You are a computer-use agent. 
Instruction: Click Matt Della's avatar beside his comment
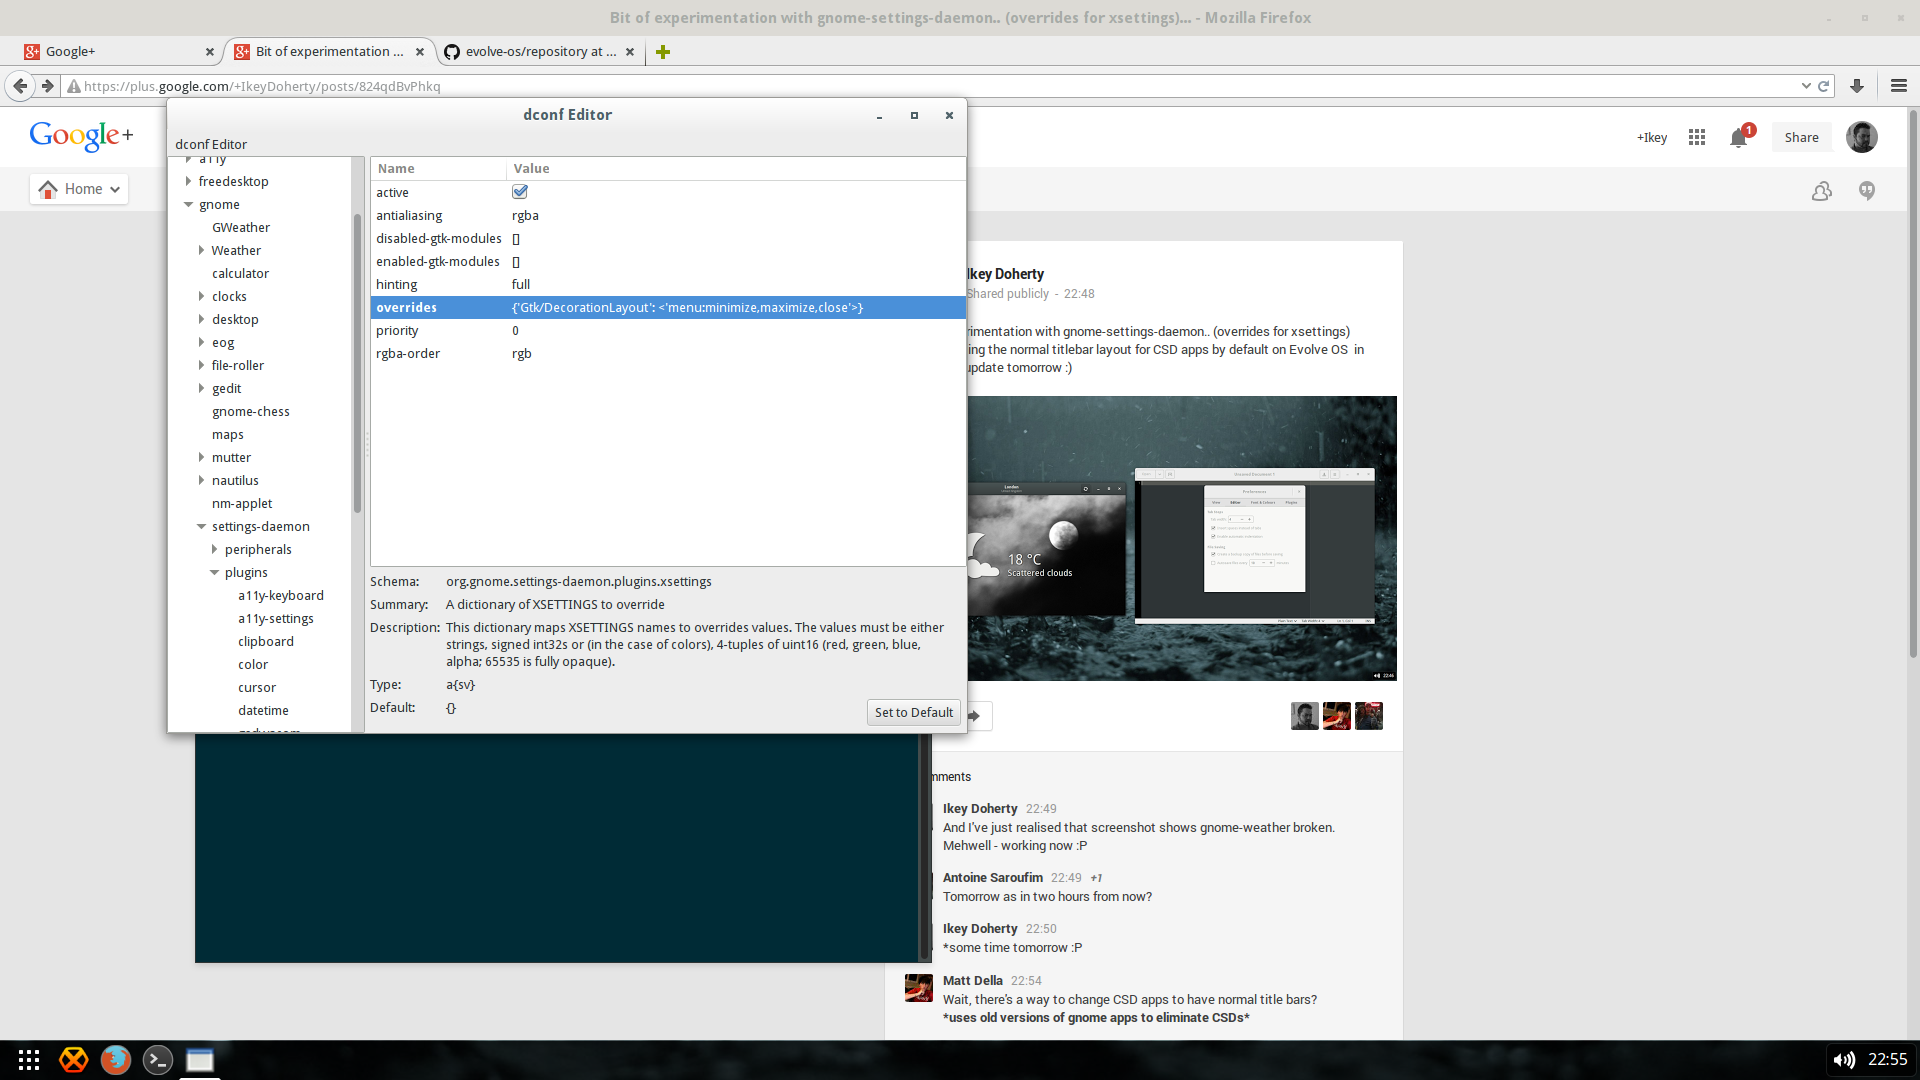(918, 988)
